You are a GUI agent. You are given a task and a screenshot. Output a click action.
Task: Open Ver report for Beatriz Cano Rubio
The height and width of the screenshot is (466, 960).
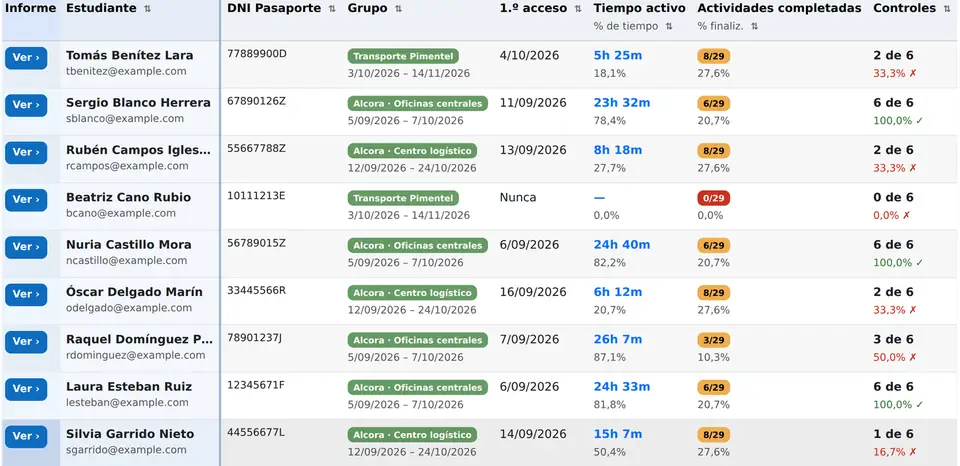tap(26, 200)
